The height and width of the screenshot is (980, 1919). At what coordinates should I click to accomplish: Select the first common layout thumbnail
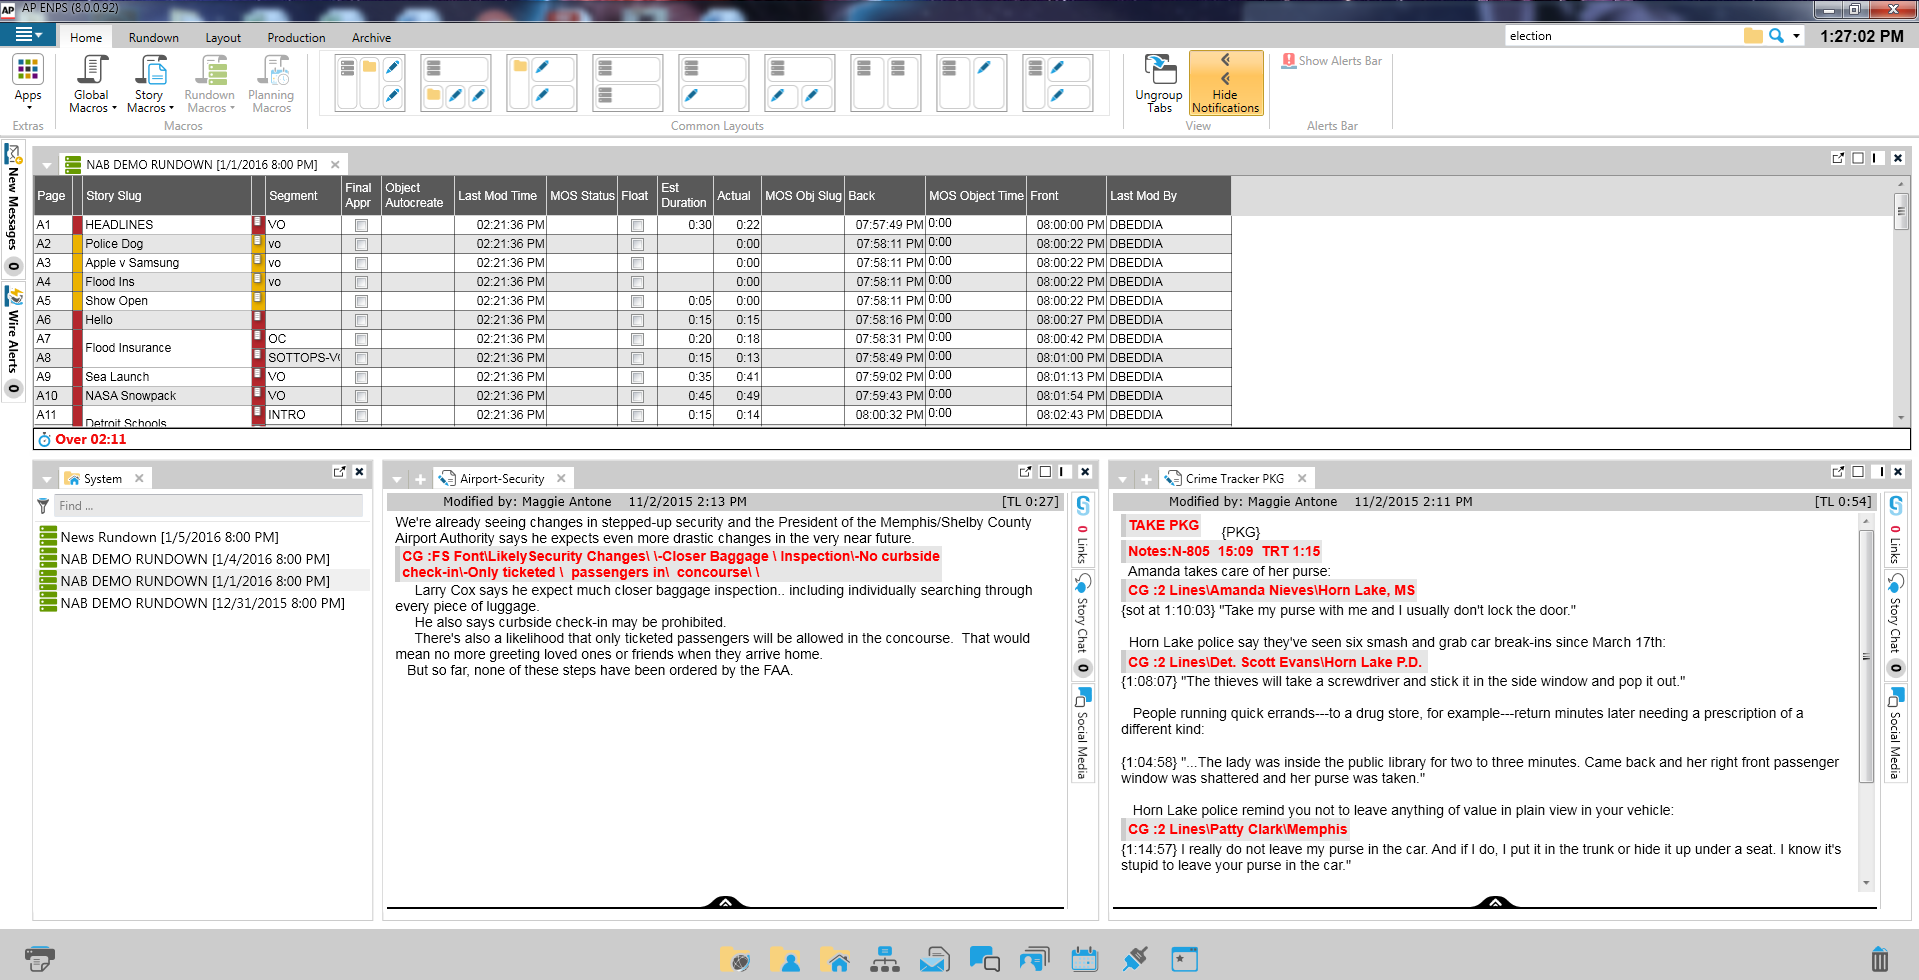370,82
